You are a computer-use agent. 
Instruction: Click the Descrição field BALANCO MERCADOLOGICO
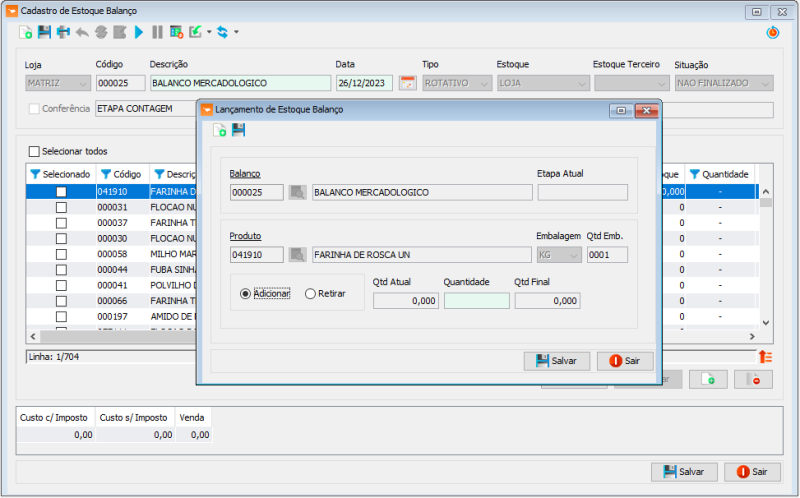pos(240,83)
